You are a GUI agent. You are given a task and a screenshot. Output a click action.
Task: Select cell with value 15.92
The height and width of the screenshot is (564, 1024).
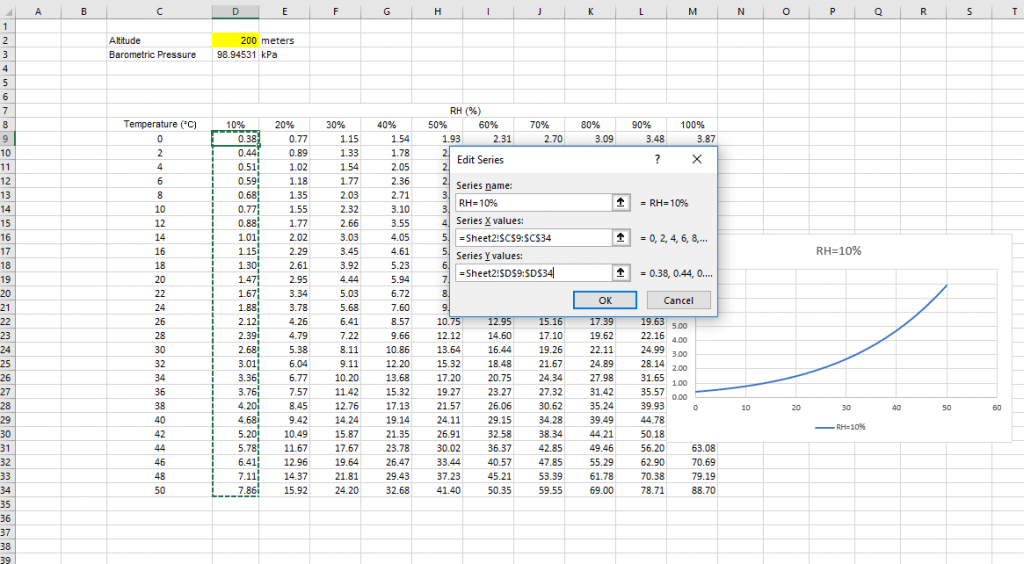tap(284, 490)
